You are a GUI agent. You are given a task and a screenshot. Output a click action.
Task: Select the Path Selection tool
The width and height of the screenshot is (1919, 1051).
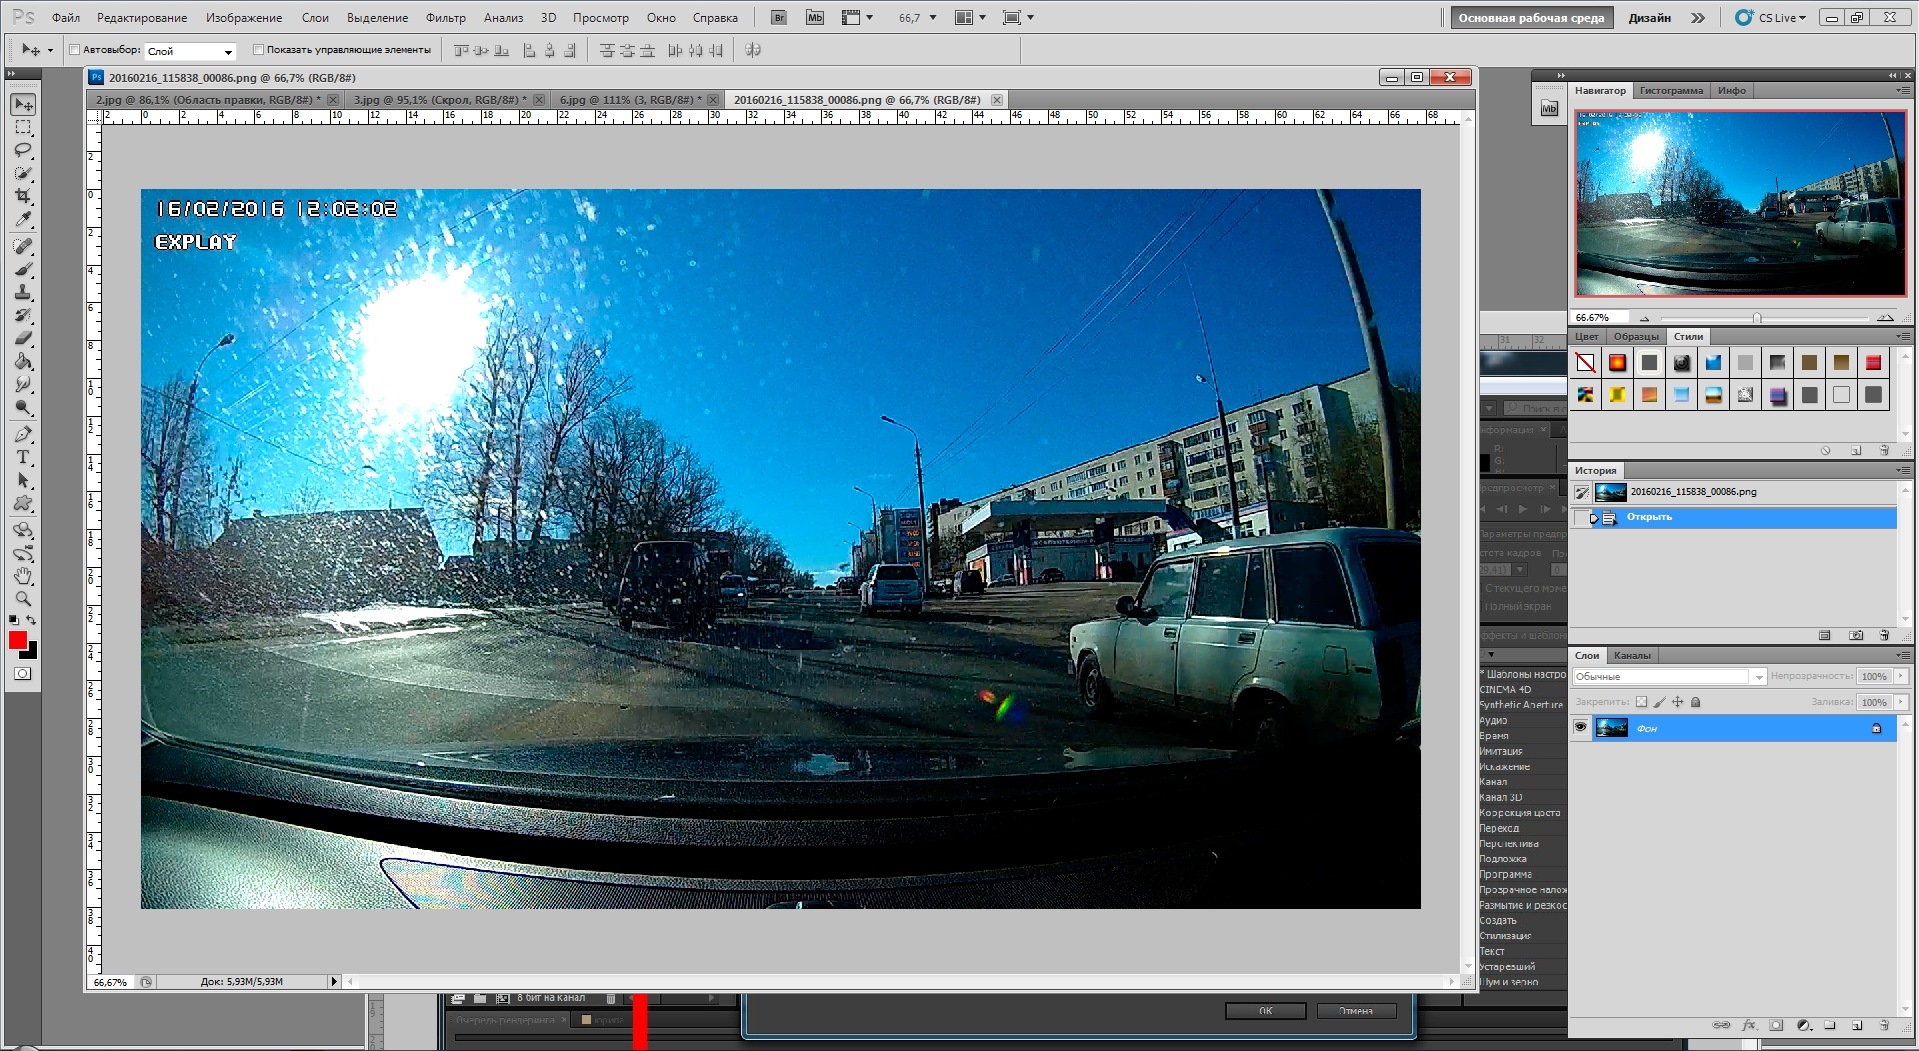pyautogui.click(x=23, y=481)
